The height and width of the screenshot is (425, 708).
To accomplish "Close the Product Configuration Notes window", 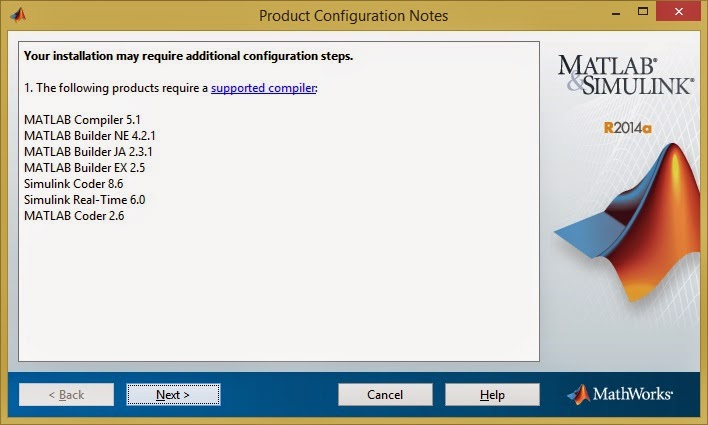I will coord(679,12).
